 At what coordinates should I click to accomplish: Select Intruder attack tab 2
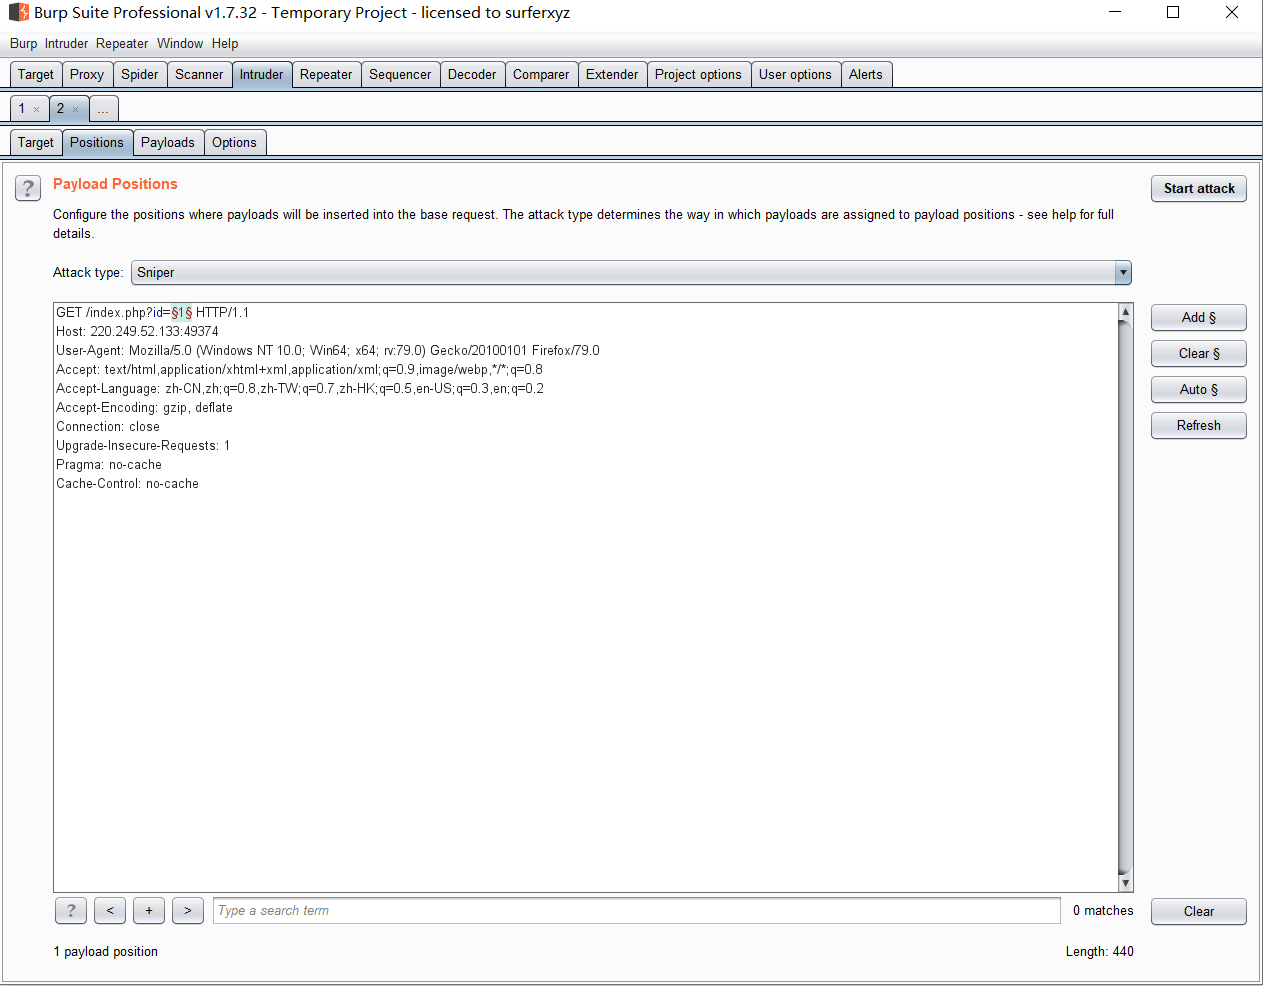click(x=60, y=109)
